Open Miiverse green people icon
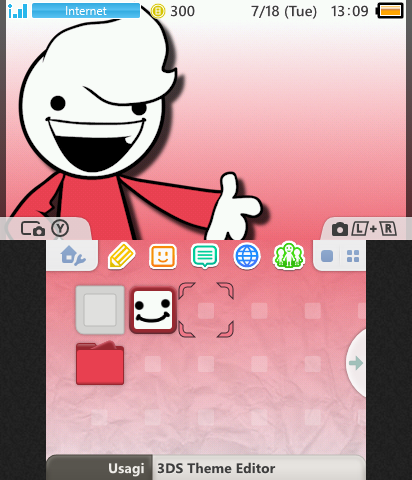 coord(289,256)
